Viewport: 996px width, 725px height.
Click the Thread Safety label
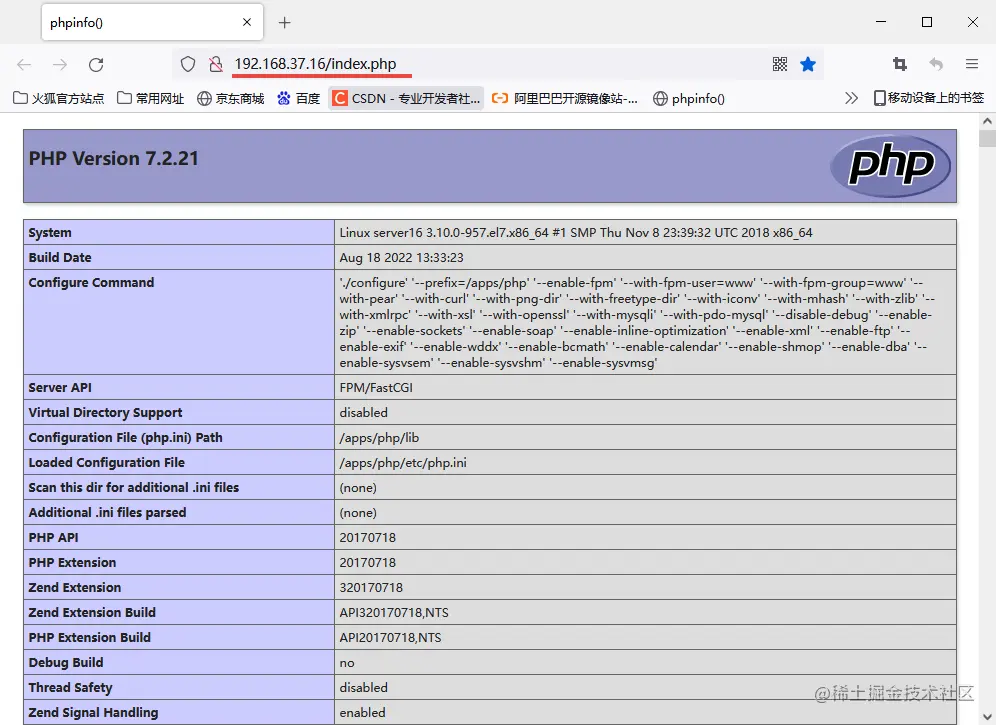(70, 688)
